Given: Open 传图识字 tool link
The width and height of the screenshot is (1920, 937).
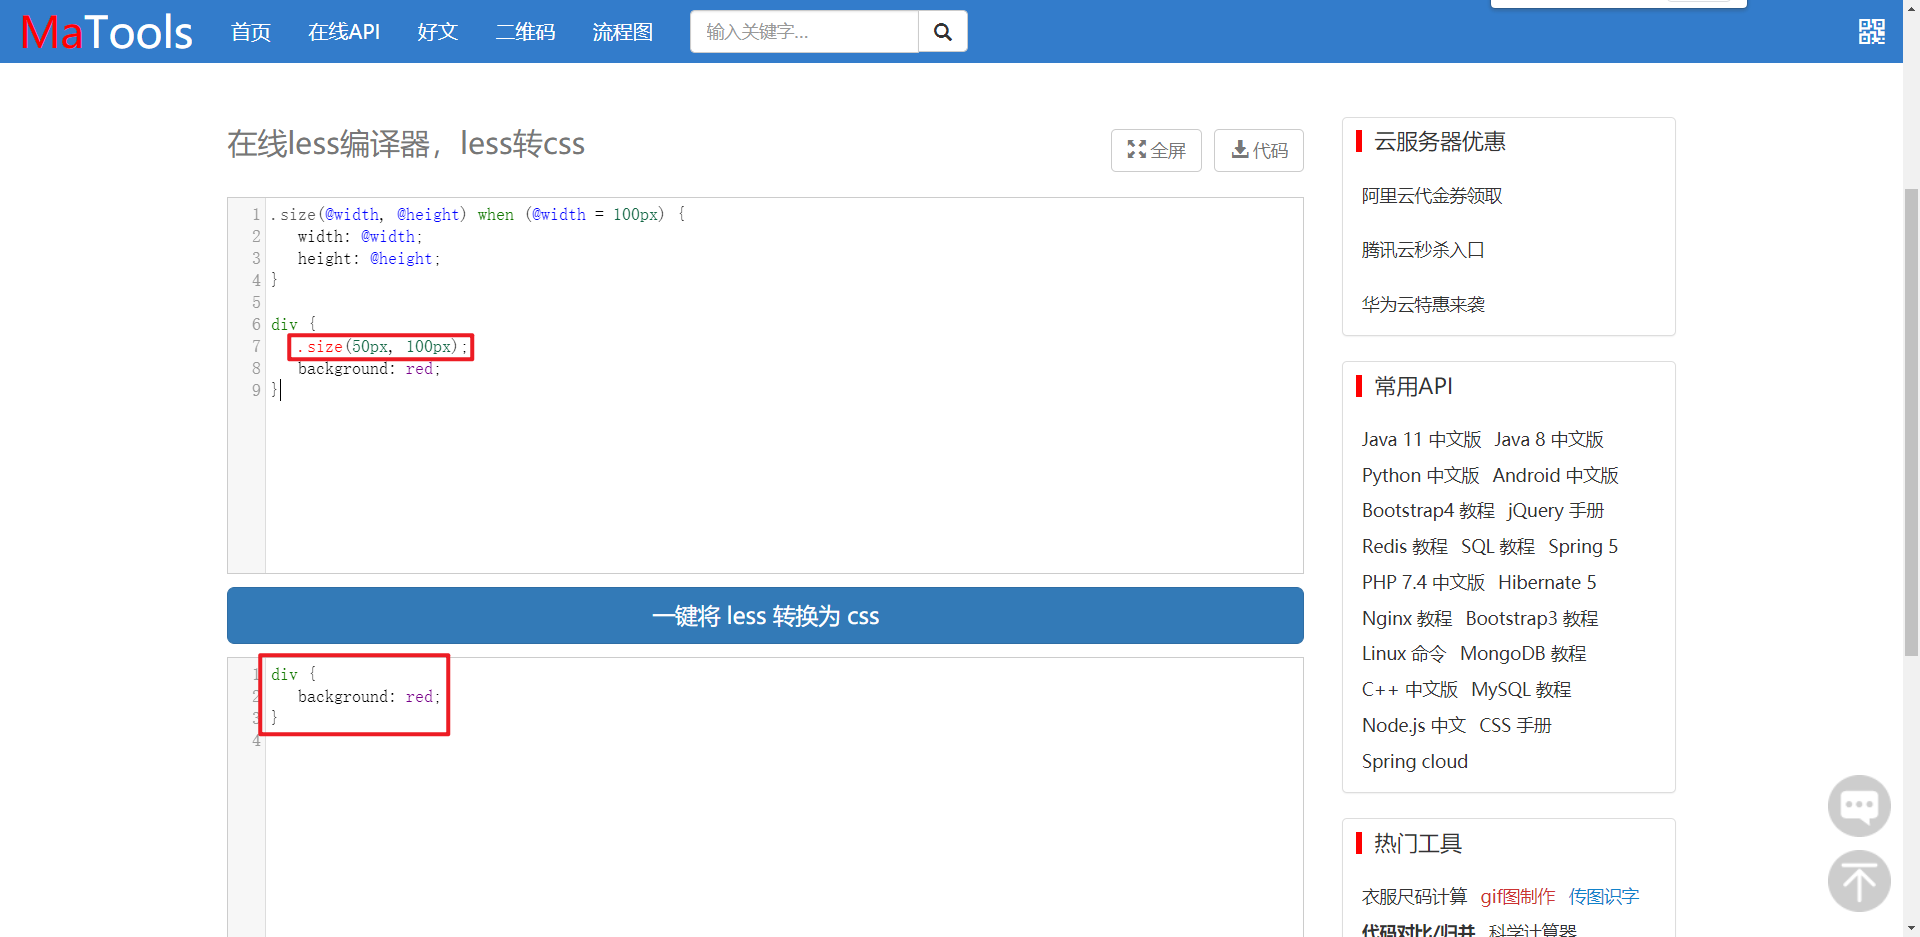Looking at the screenshot, I should click(x=1604, y=896).
